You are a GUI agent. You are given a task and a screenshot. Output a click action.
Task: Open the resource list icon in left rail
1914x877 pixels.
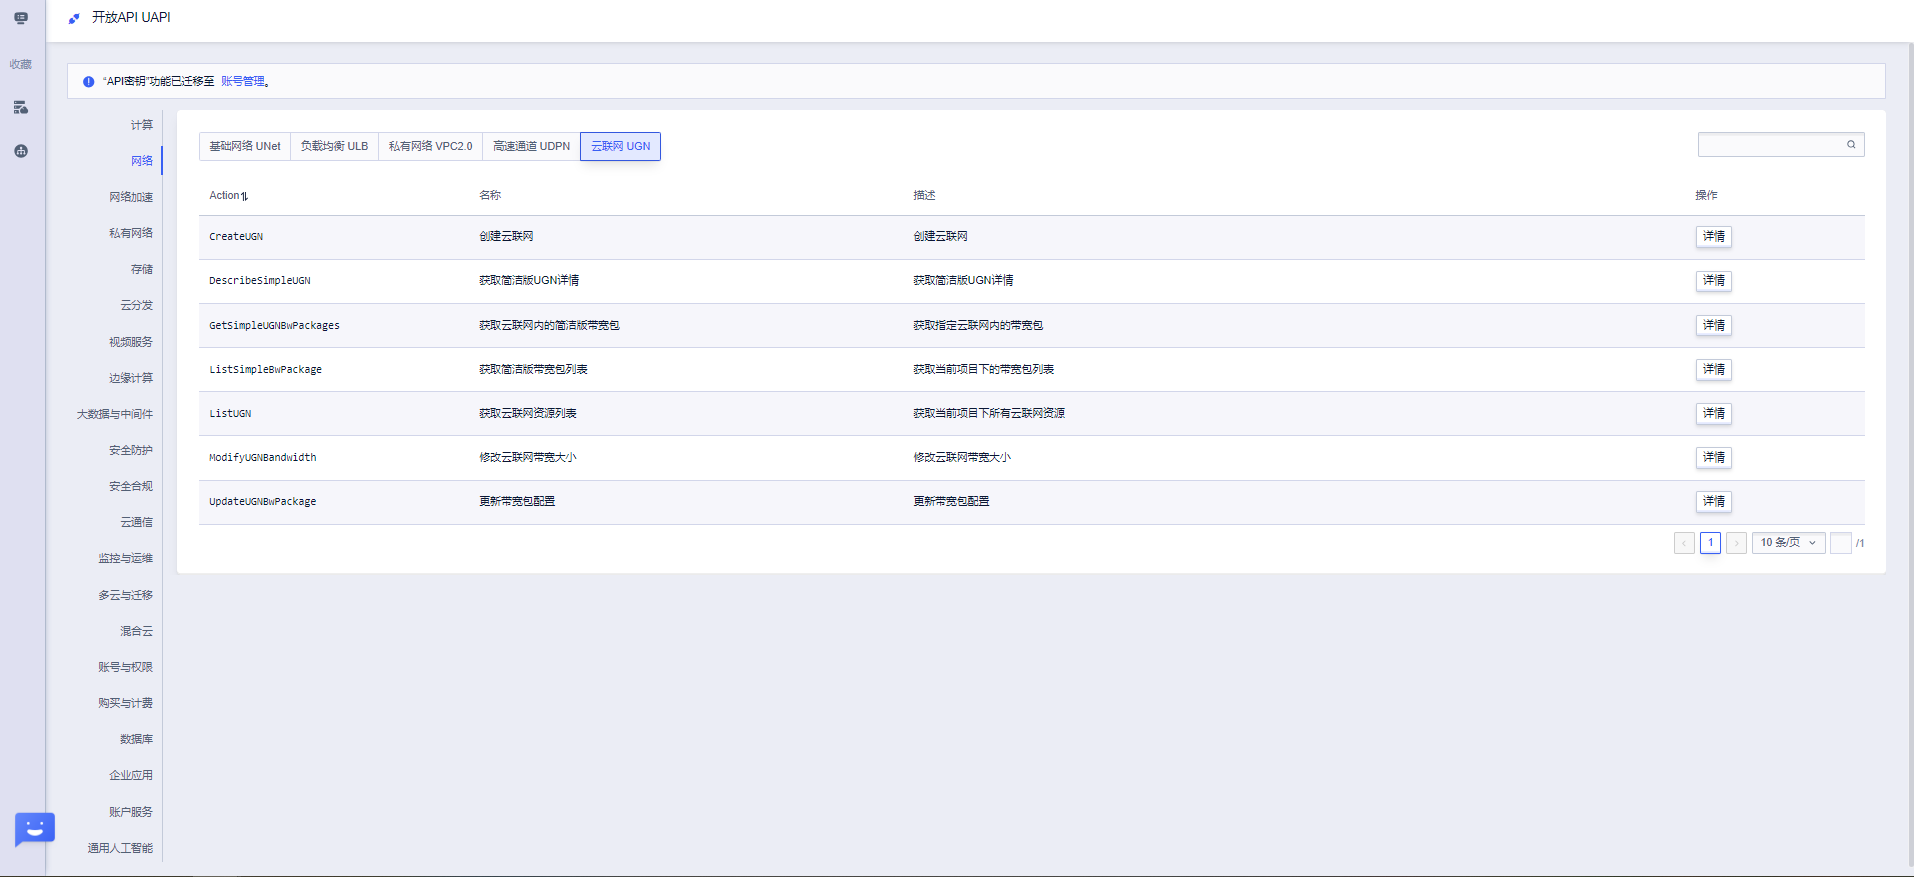[x=21, y=107]
